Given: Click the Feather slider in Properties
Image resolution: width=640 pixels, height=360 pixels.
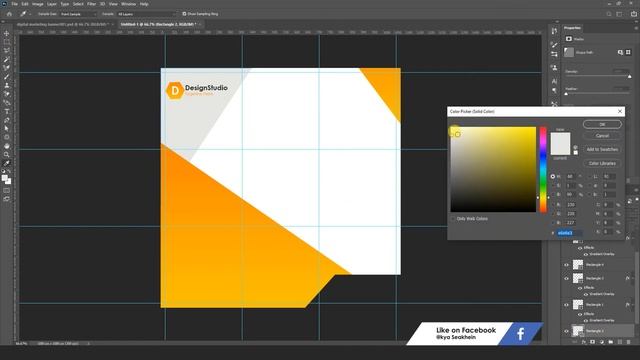Looking at the screenshot, I should (598, 94).
